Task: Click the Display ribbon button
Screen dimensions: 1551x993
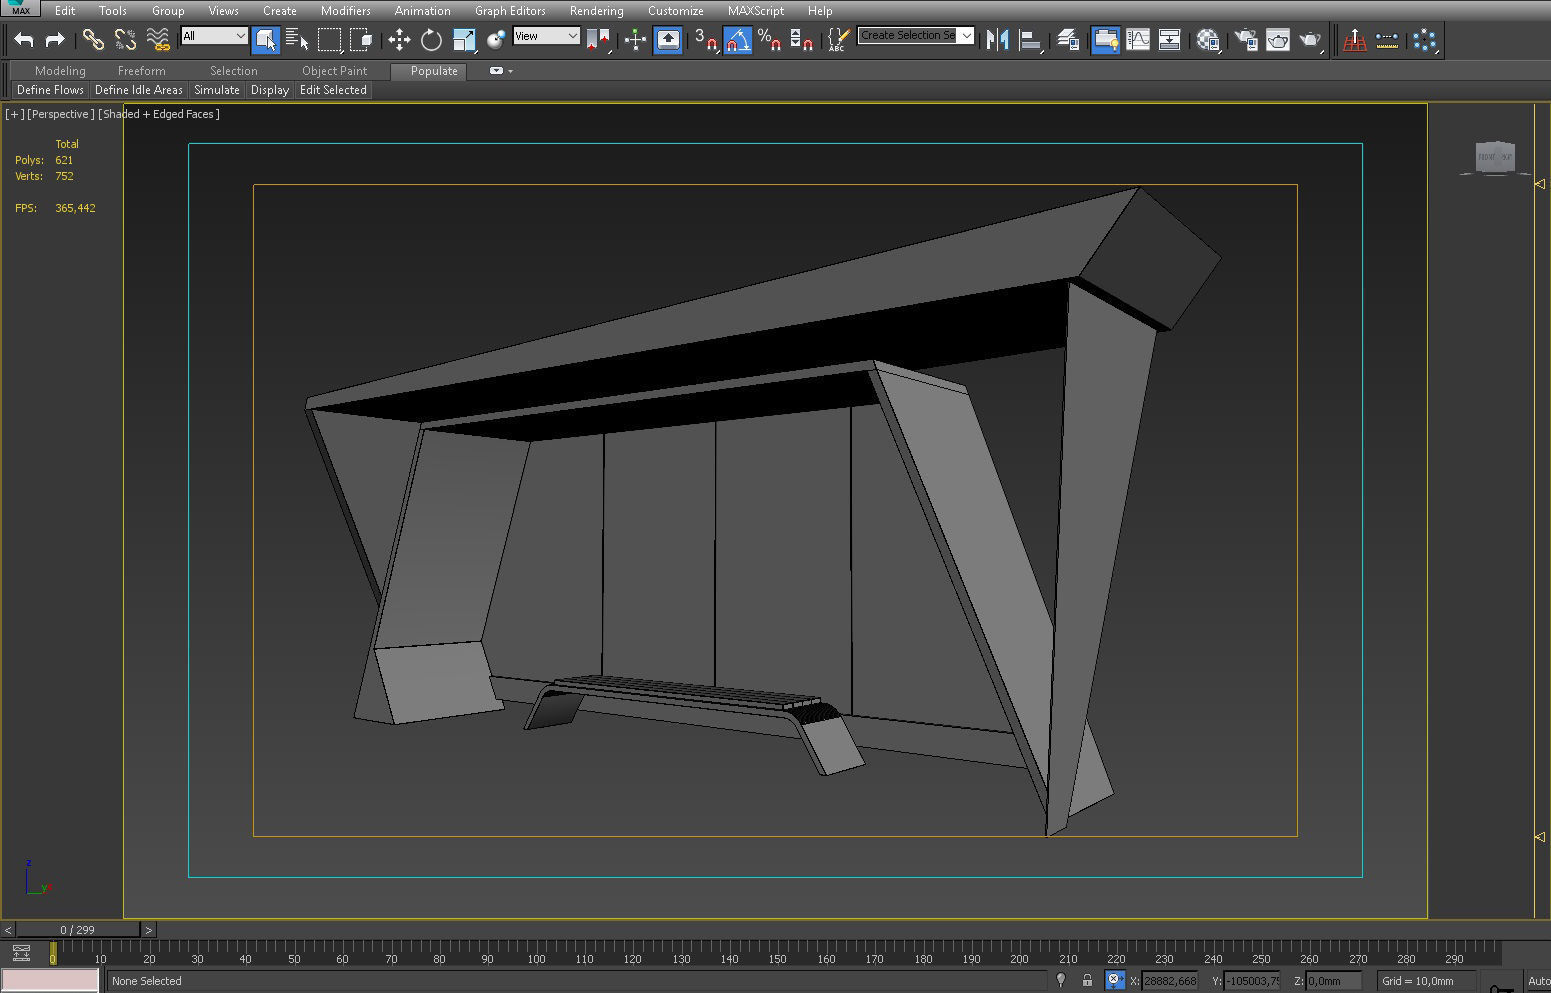Action: click(x=270, y=90)
